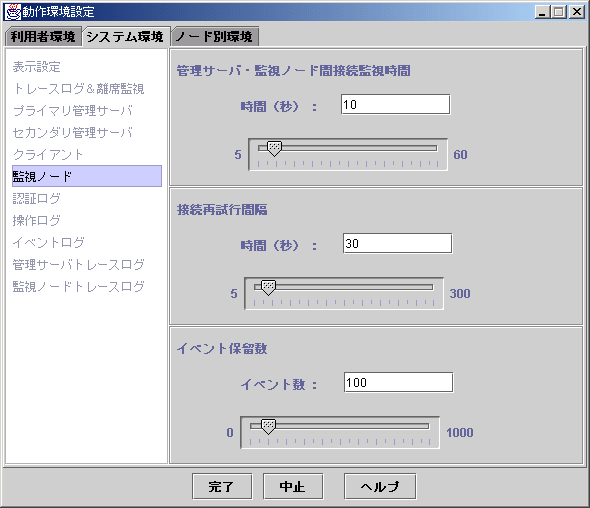Click the retry interval field showing 30

coord(397,243)
